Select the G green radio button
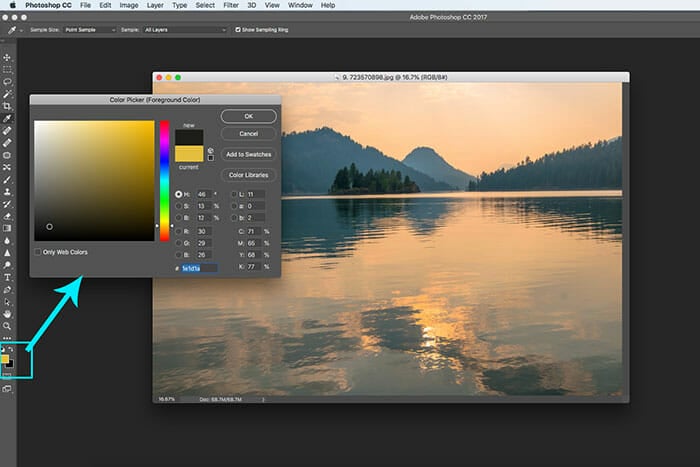 [x=179, y=243]
